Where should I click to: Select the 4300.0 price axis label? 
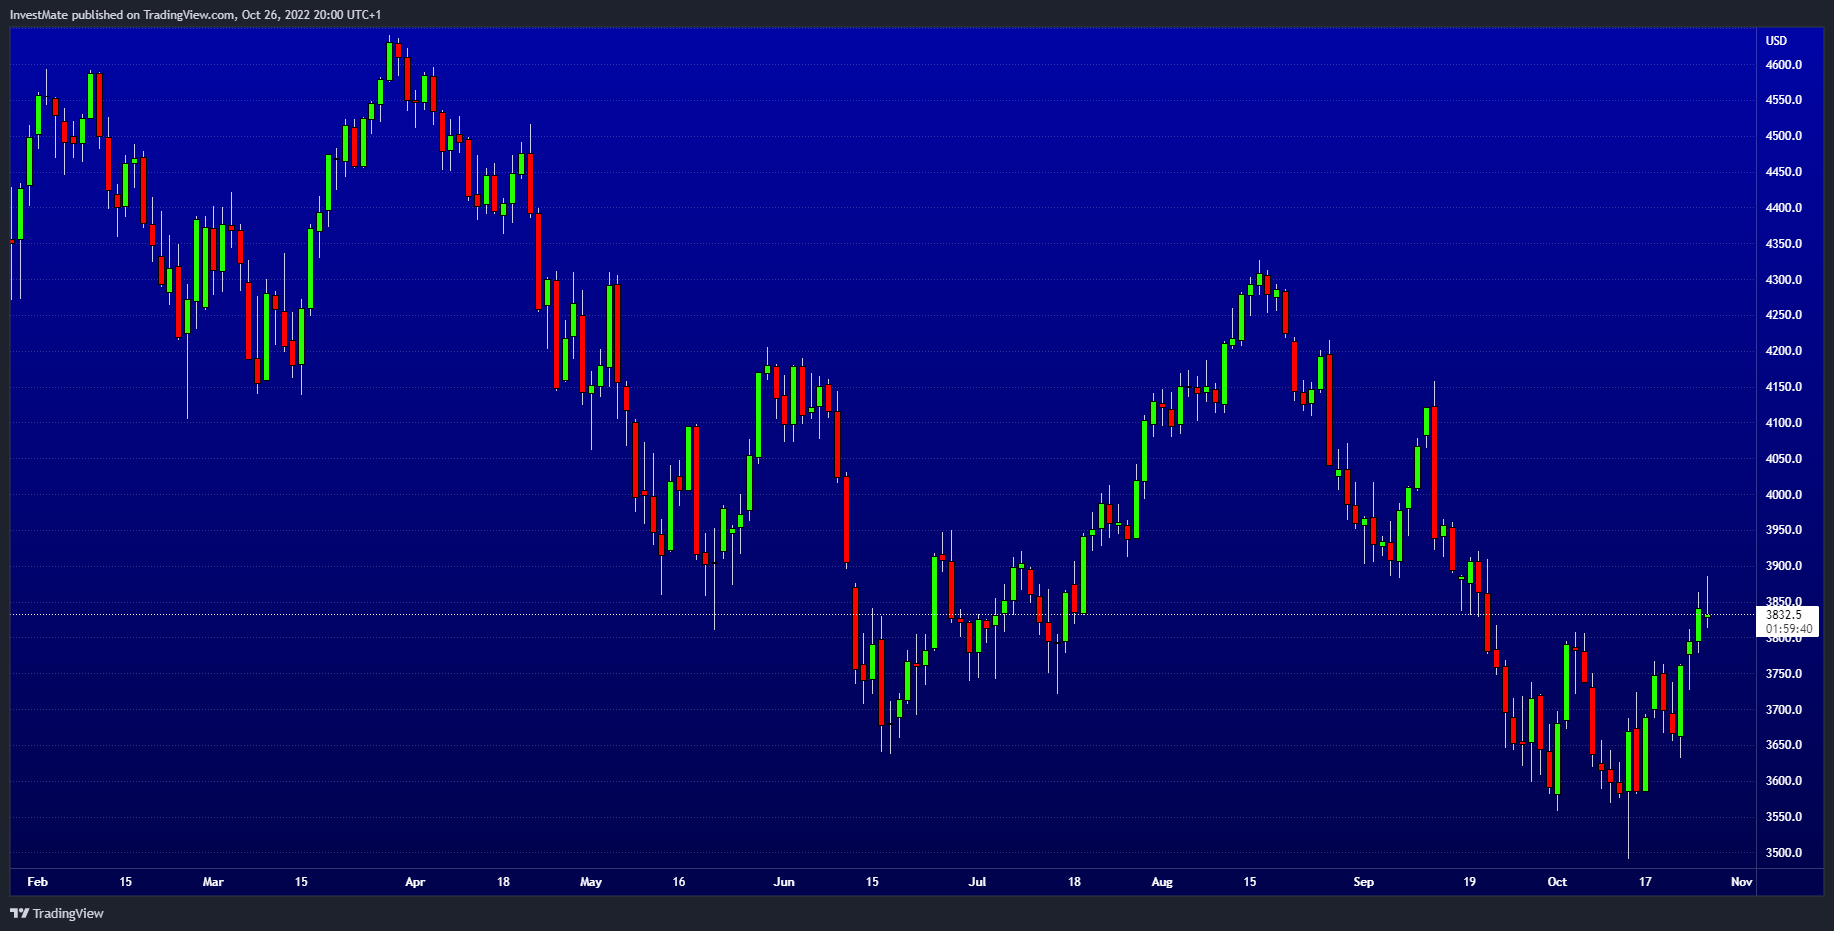(x=1784, y=280)
